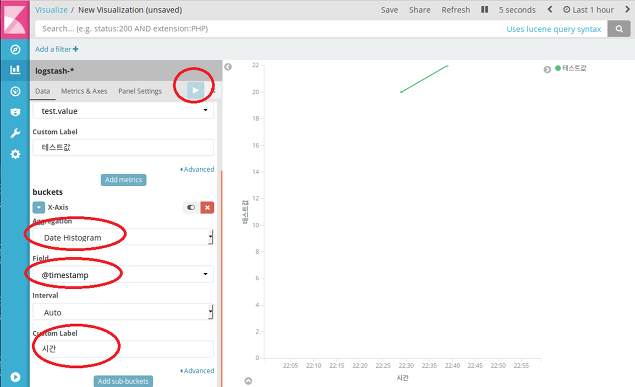Image resolution: width=635 pixels, height=387 pixels.
Task: Click the Add sub-buckets button
Action: [x=123, y=381]
